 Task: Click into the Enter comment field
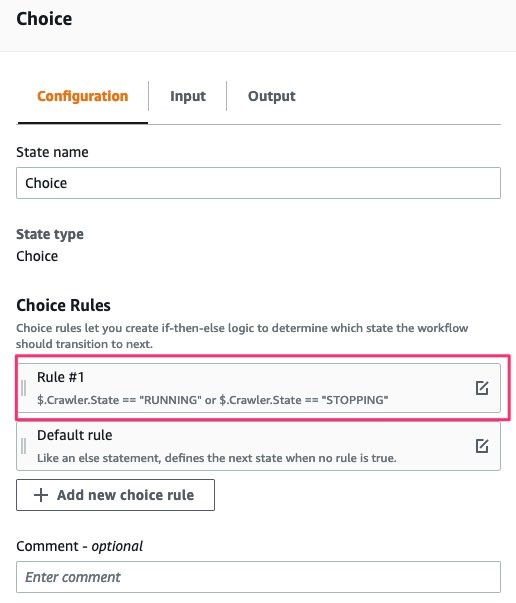258,577
